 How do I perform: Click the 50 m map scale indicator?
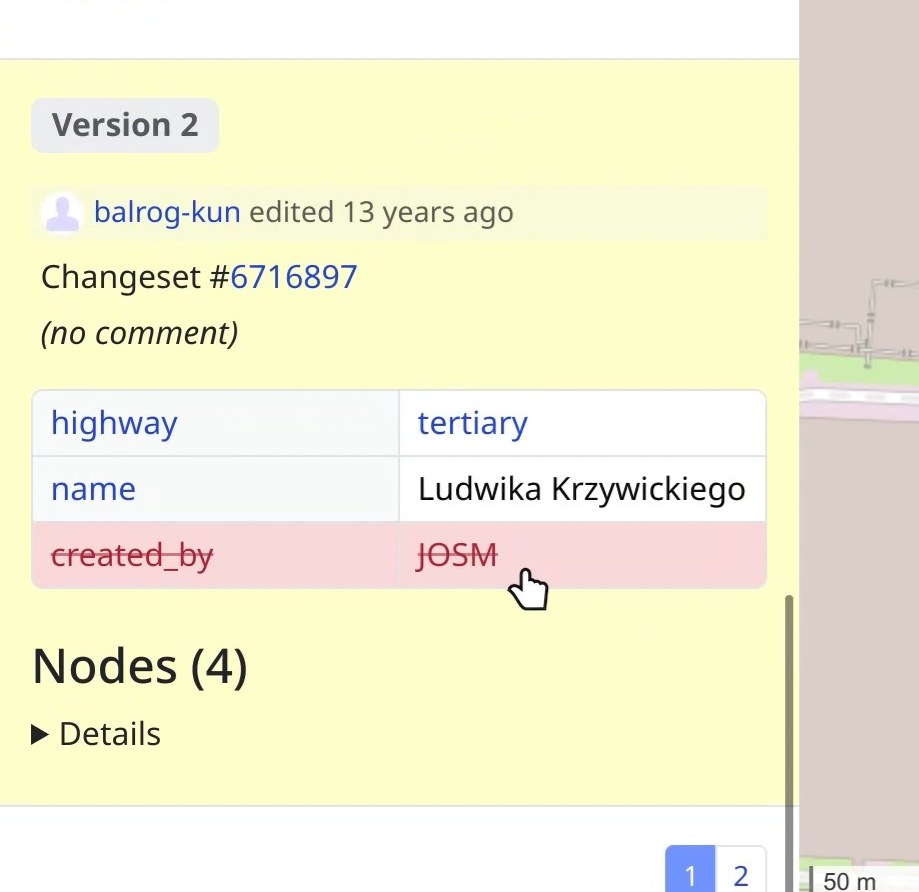[x=849, y=881]
